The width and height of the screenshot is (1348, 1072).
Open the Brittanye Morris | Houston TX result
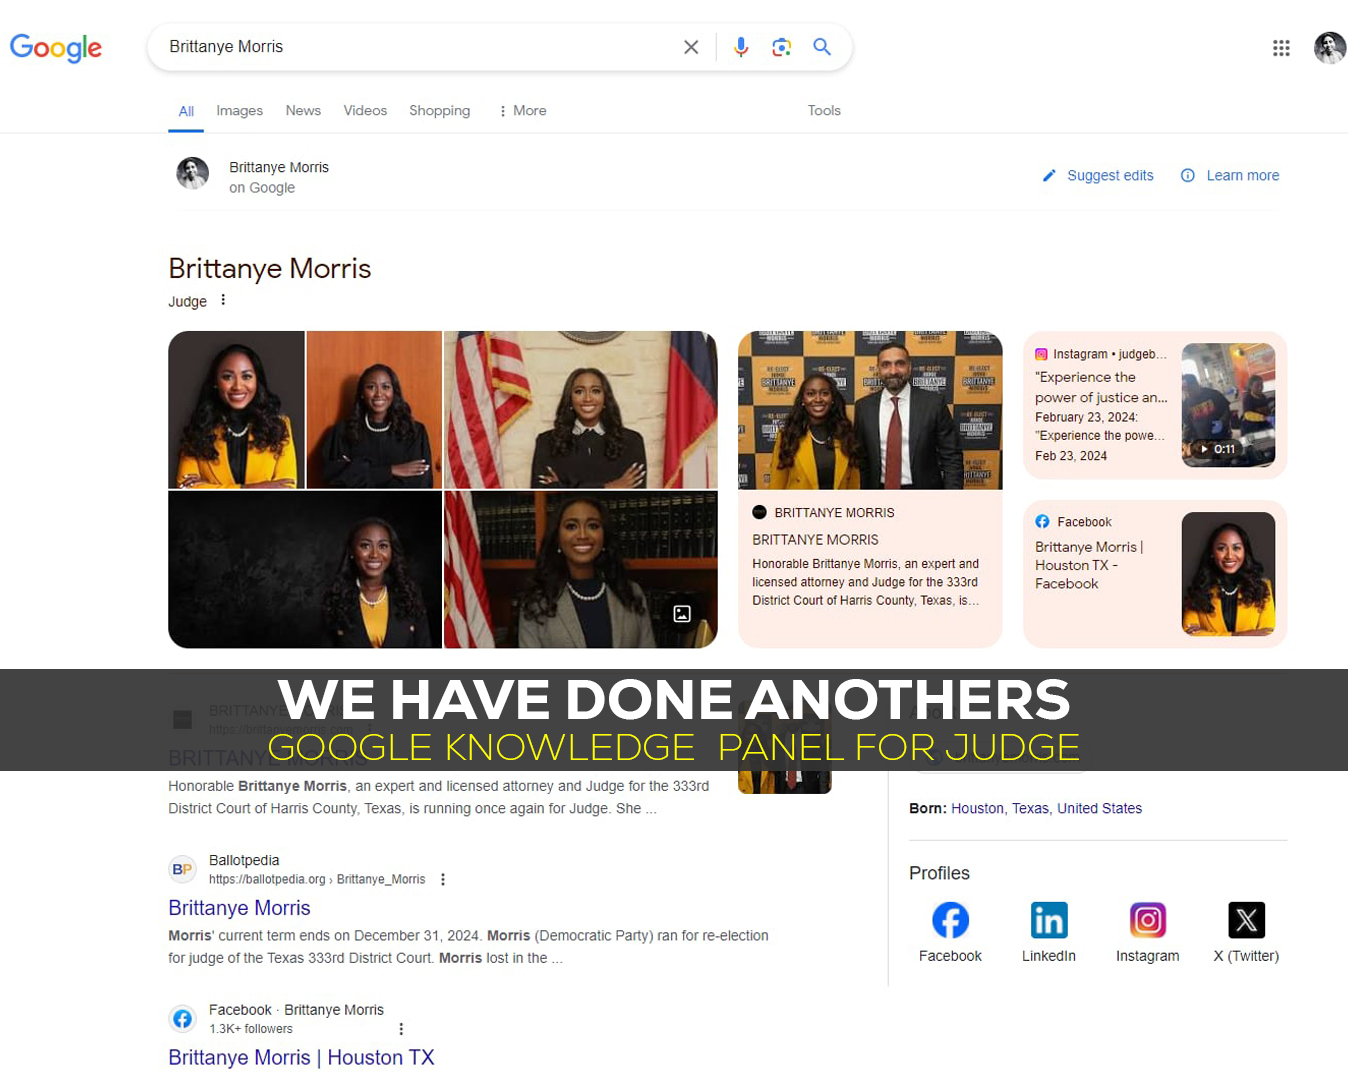tap(301, 1058)
